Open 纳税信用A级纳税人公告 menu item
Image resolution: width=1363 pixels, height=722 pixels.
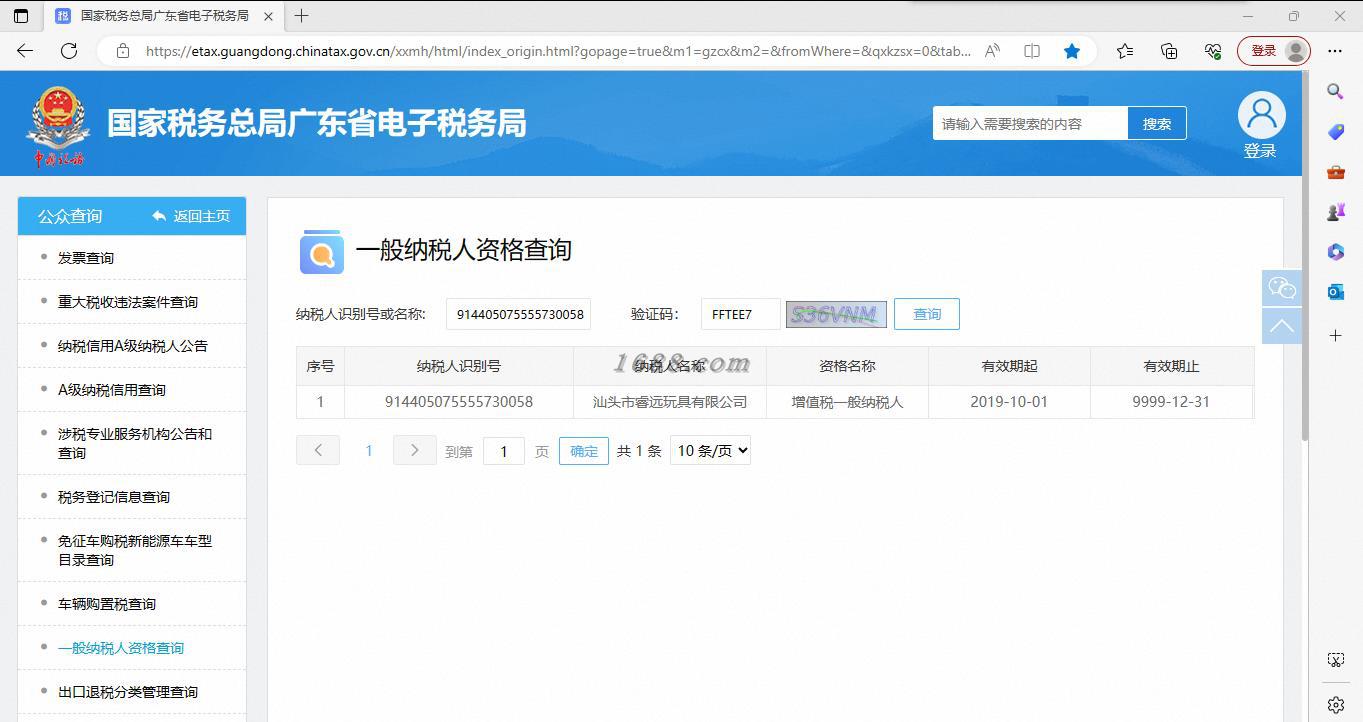(x=132, y=346)
